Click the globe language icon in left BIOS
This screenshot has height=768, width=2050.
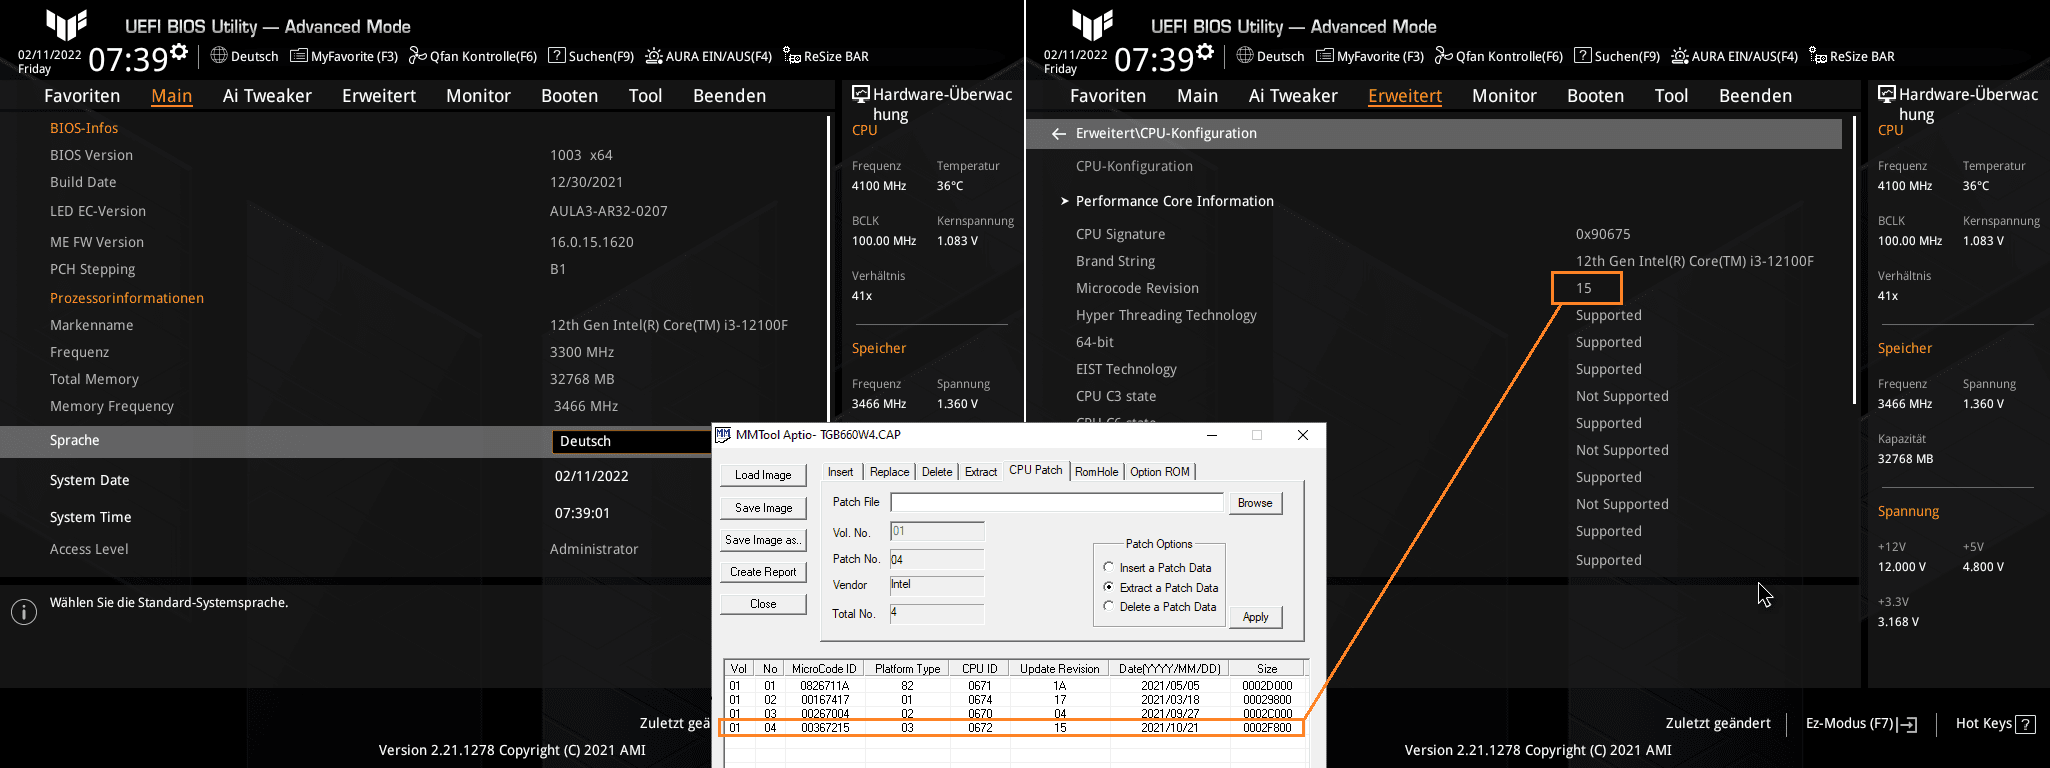[x=219, y=55]
